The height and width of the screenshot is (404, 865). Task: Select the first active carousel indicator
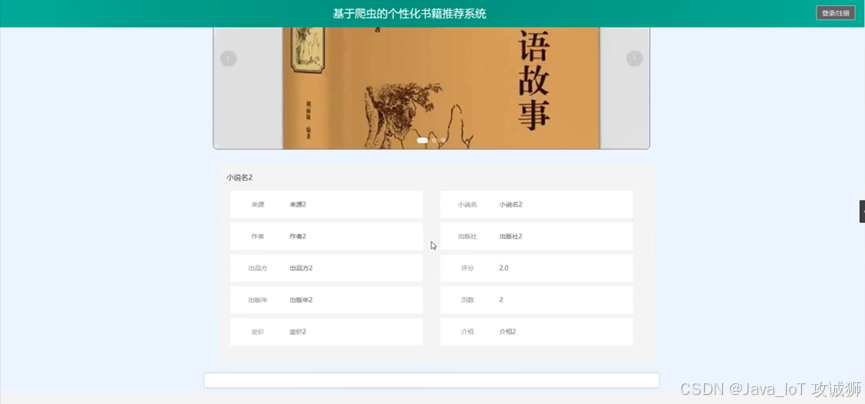click(x=423, y=141)
